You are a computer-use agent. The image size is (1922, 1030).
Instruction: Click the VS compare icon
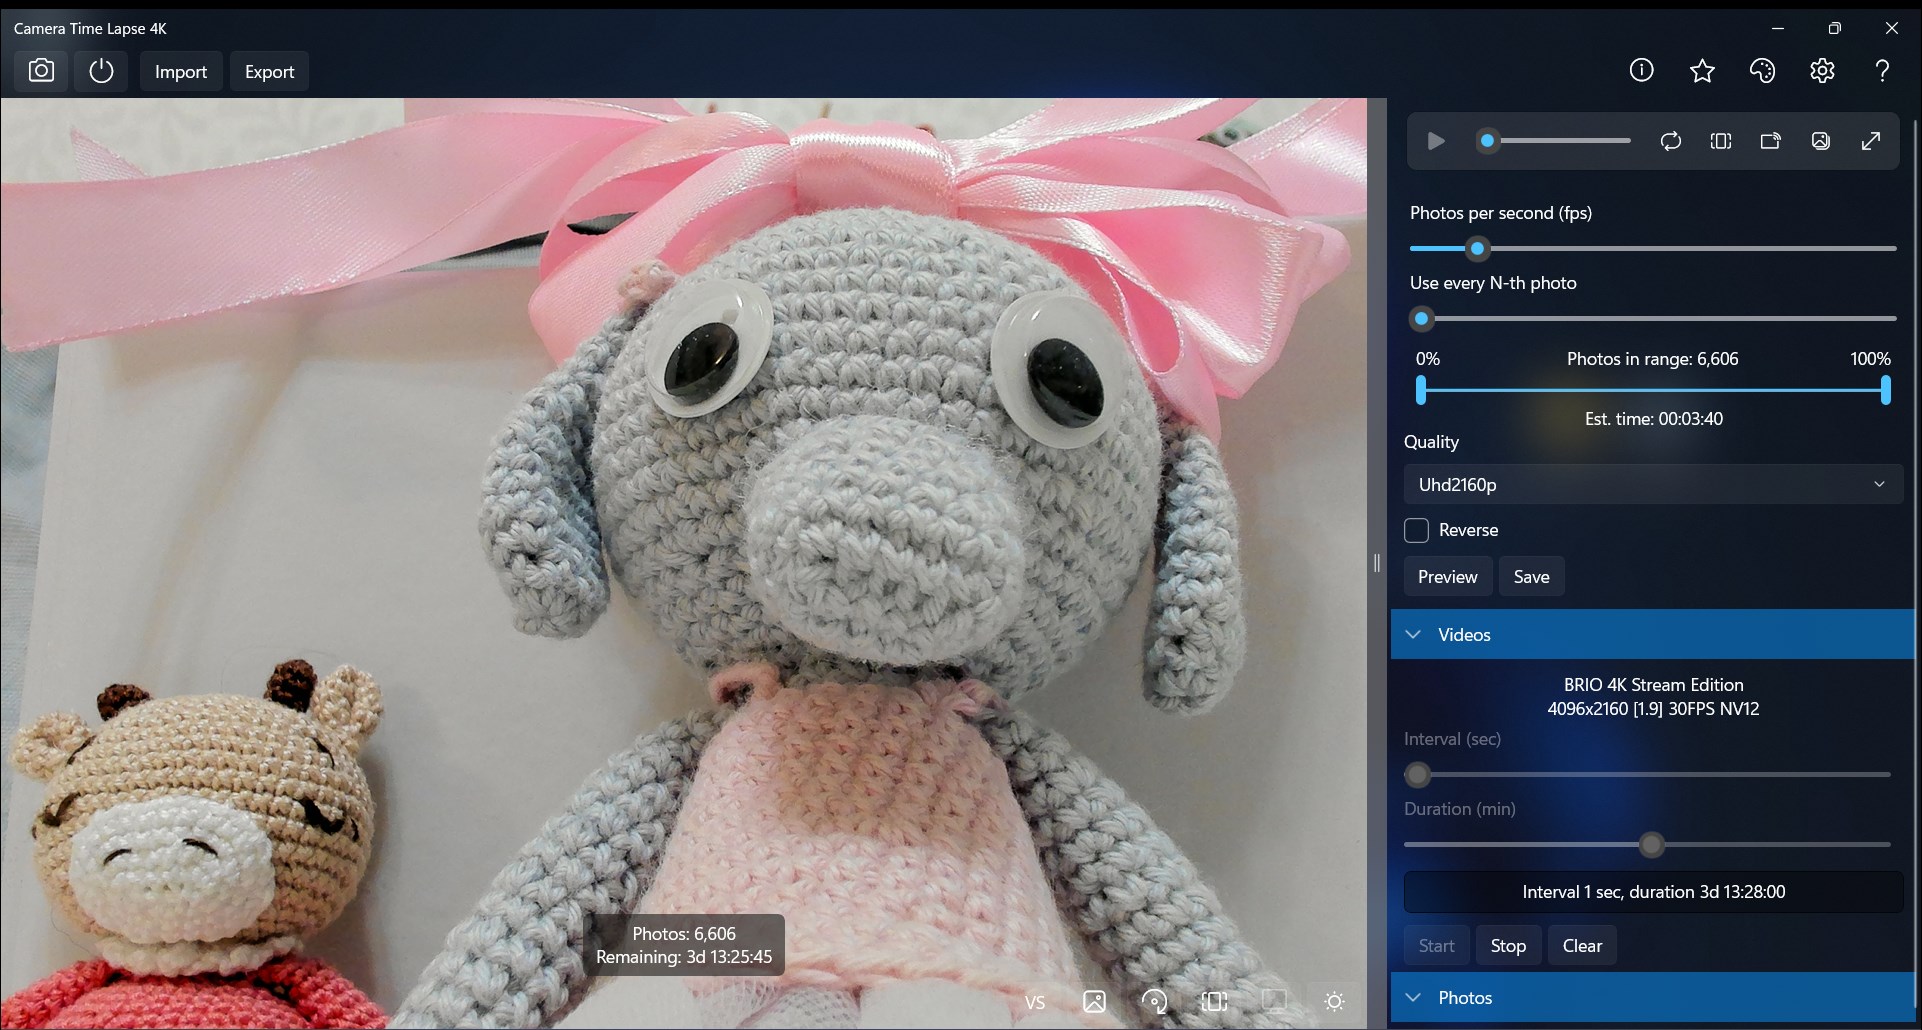pyautogui.click(x=1035, y=1001)
